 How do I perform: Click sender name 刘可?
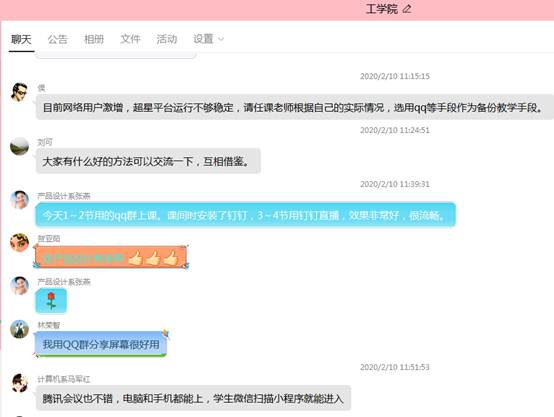tap(45, 142)
